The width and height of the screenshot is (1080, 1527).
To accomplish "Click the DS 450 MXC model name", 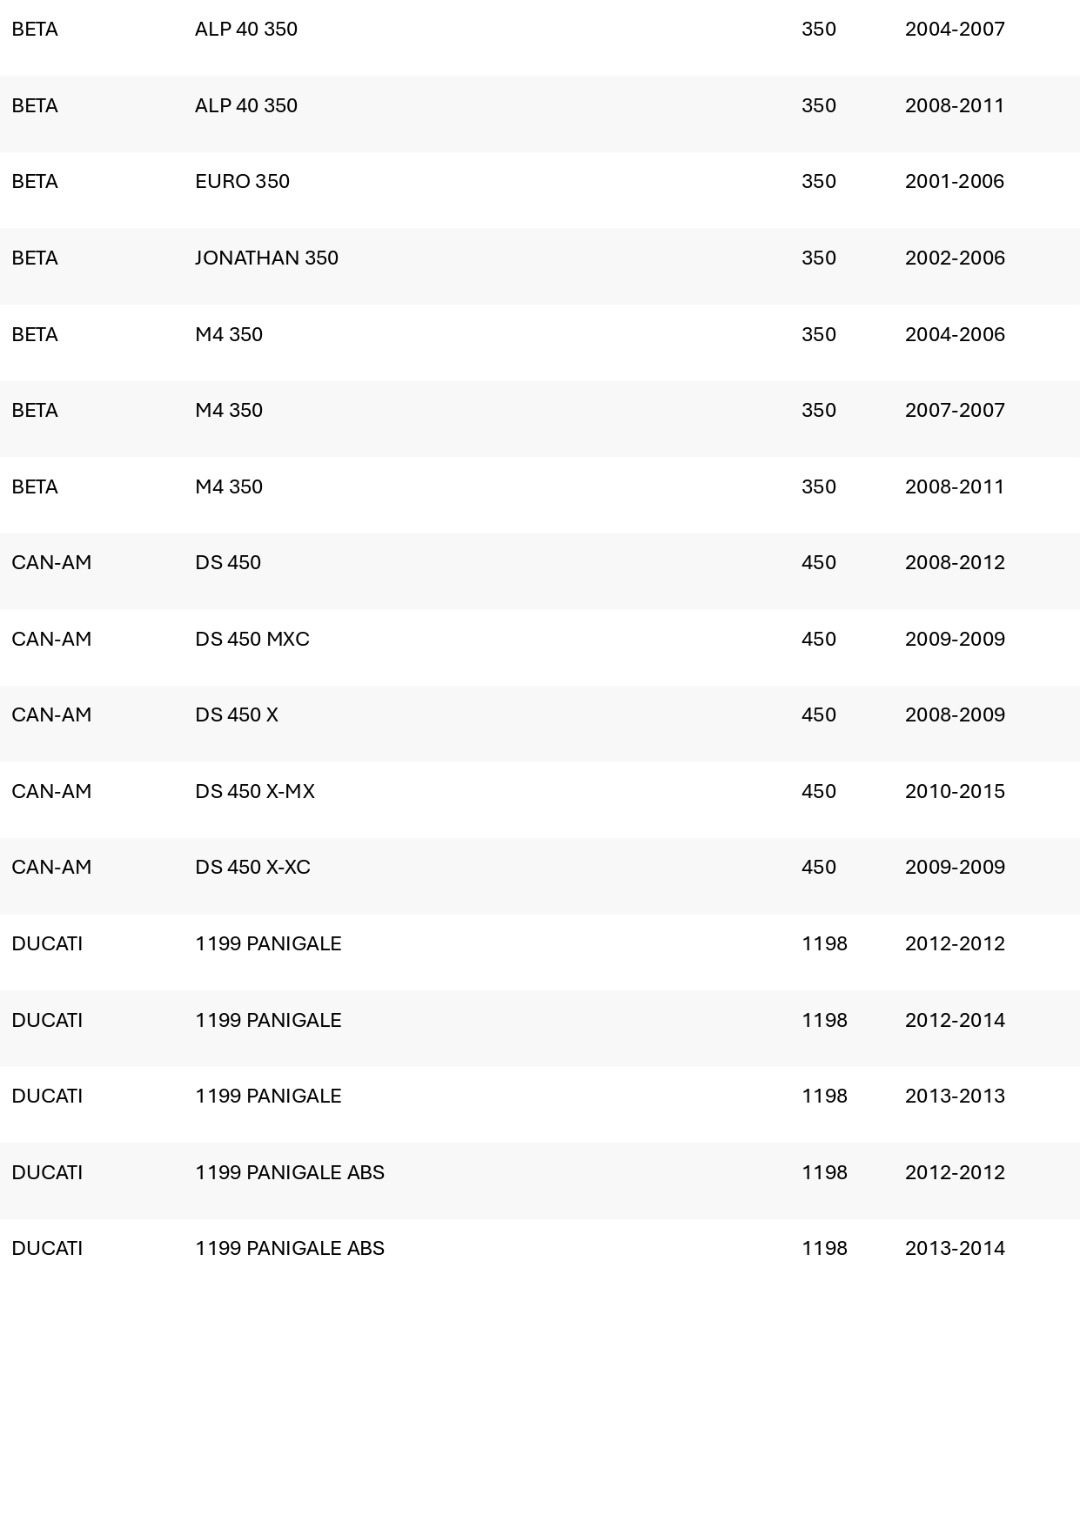I will click(252, 639).
